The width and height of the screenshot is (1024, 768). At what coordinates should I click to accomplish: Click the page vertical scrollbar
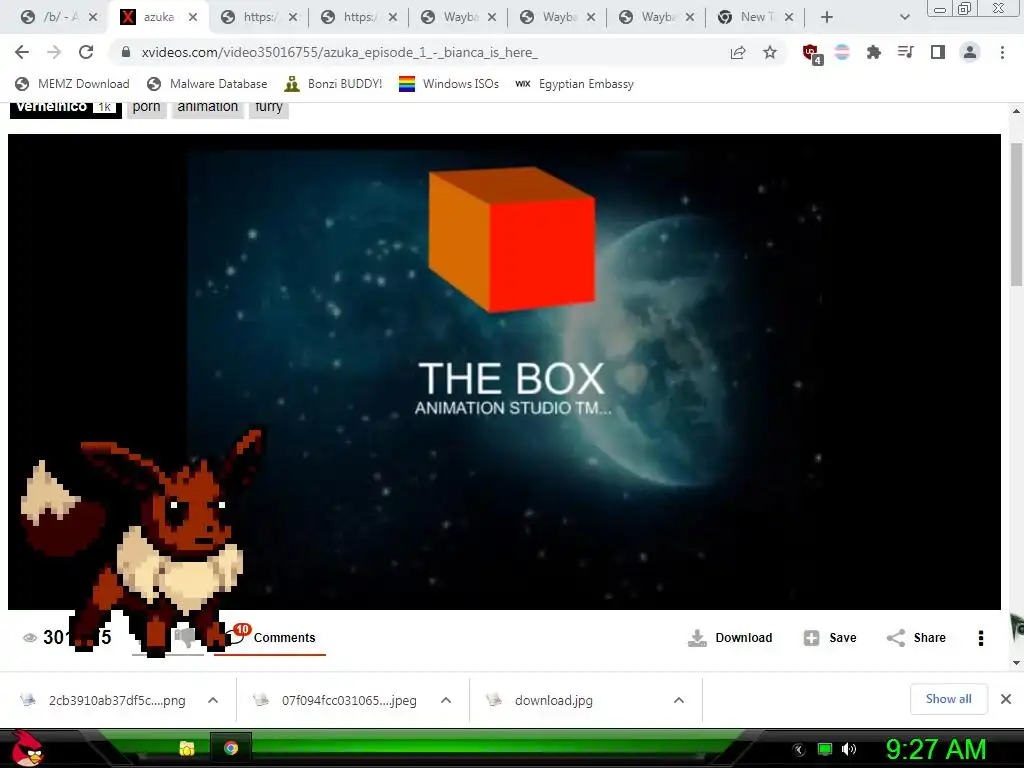1016,214
